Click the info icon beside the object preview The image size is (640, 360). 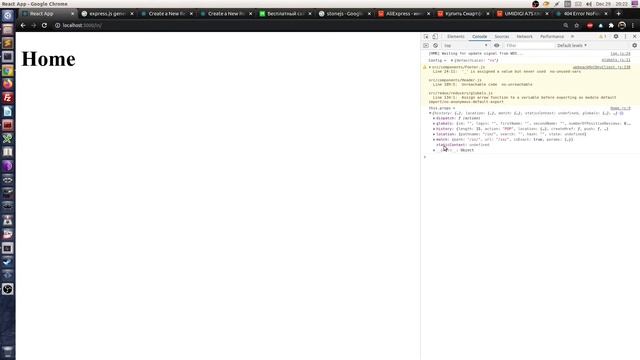pos(621,113)
